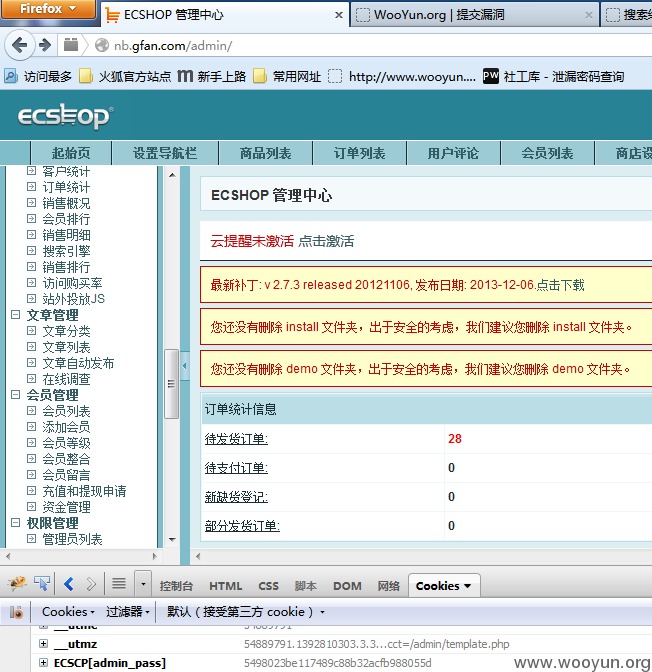Open the 待发货订单 link
The image size is (652, 672).
pos(236,439)
